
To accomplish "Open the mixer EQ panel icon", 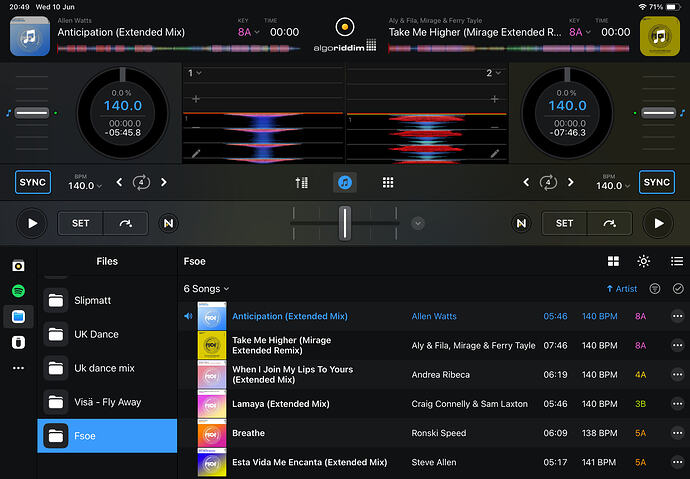I will [x=301, y=183].
